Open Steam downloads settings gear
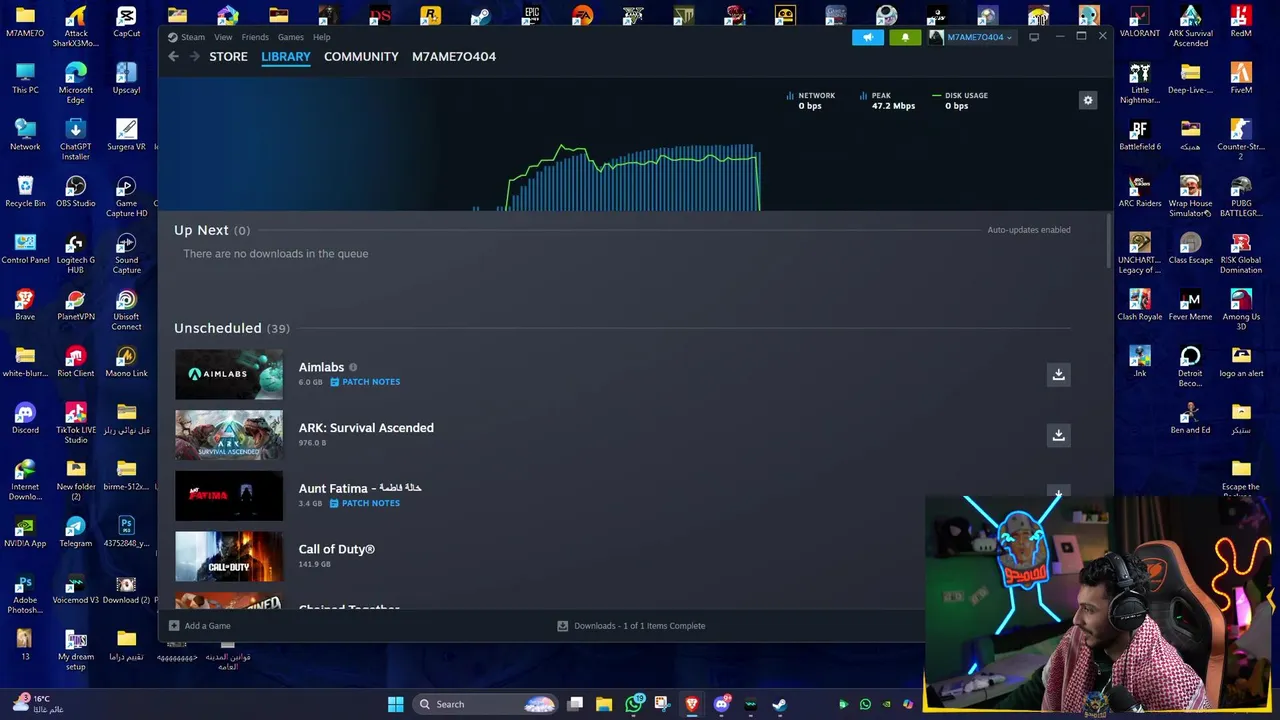 pyautogui.click(x=1088, y=100)
